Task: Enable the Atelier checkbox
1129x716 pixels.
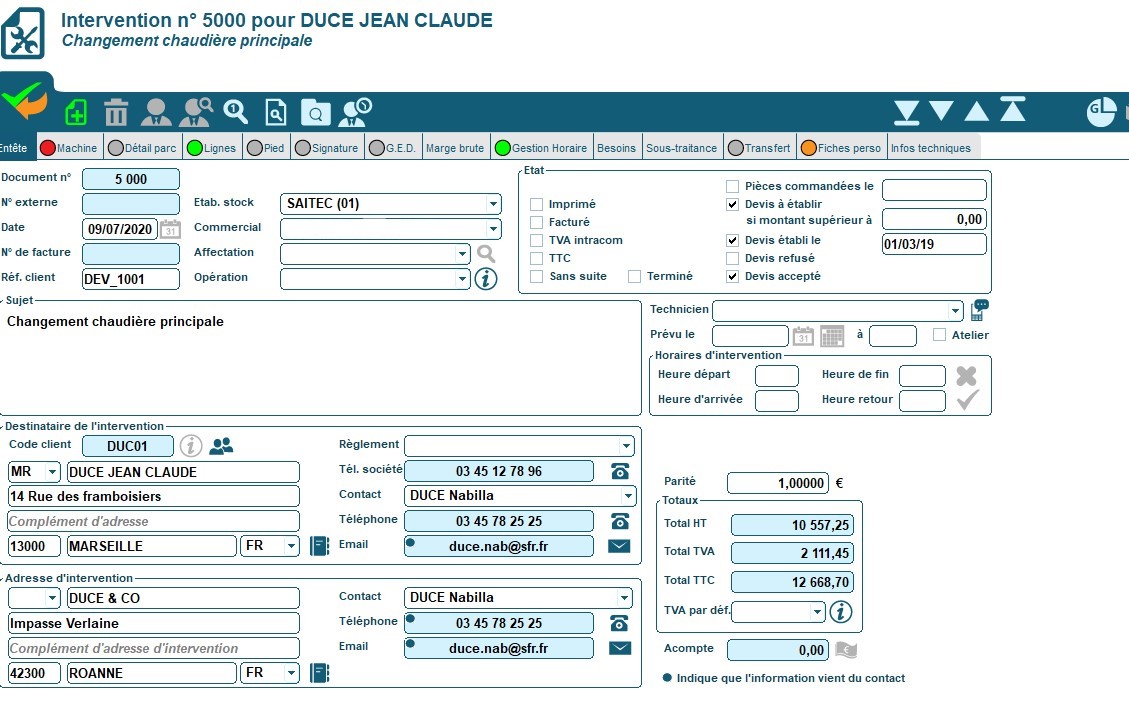Action: pos(939,335)
